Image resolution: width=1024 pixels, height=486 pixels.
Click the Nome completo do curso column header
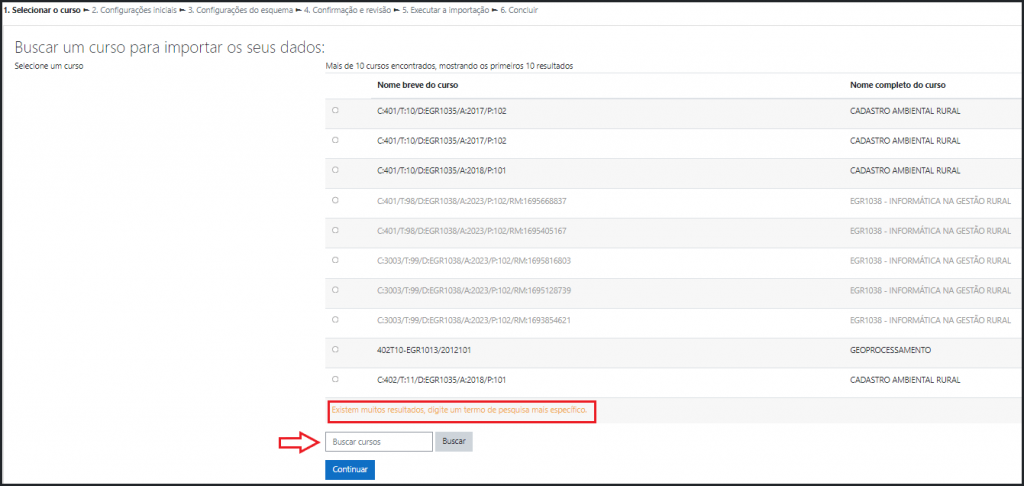click(x=897, y=86)
